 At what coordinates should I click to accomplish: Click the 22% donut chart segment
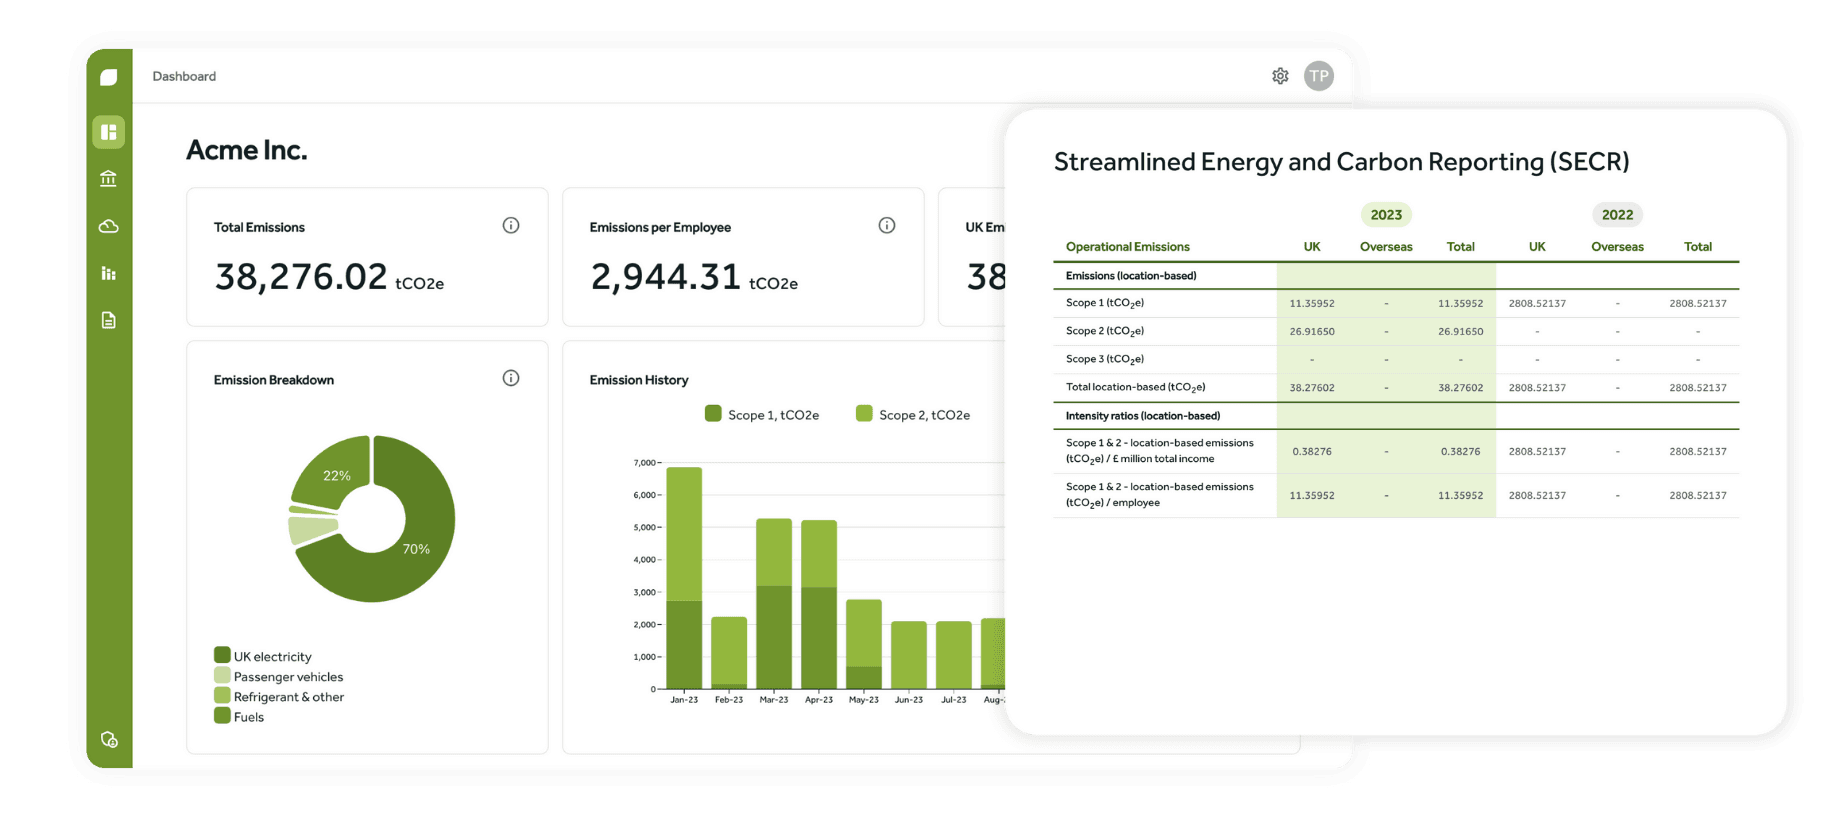pyautogui.click(x=337, y=475)
